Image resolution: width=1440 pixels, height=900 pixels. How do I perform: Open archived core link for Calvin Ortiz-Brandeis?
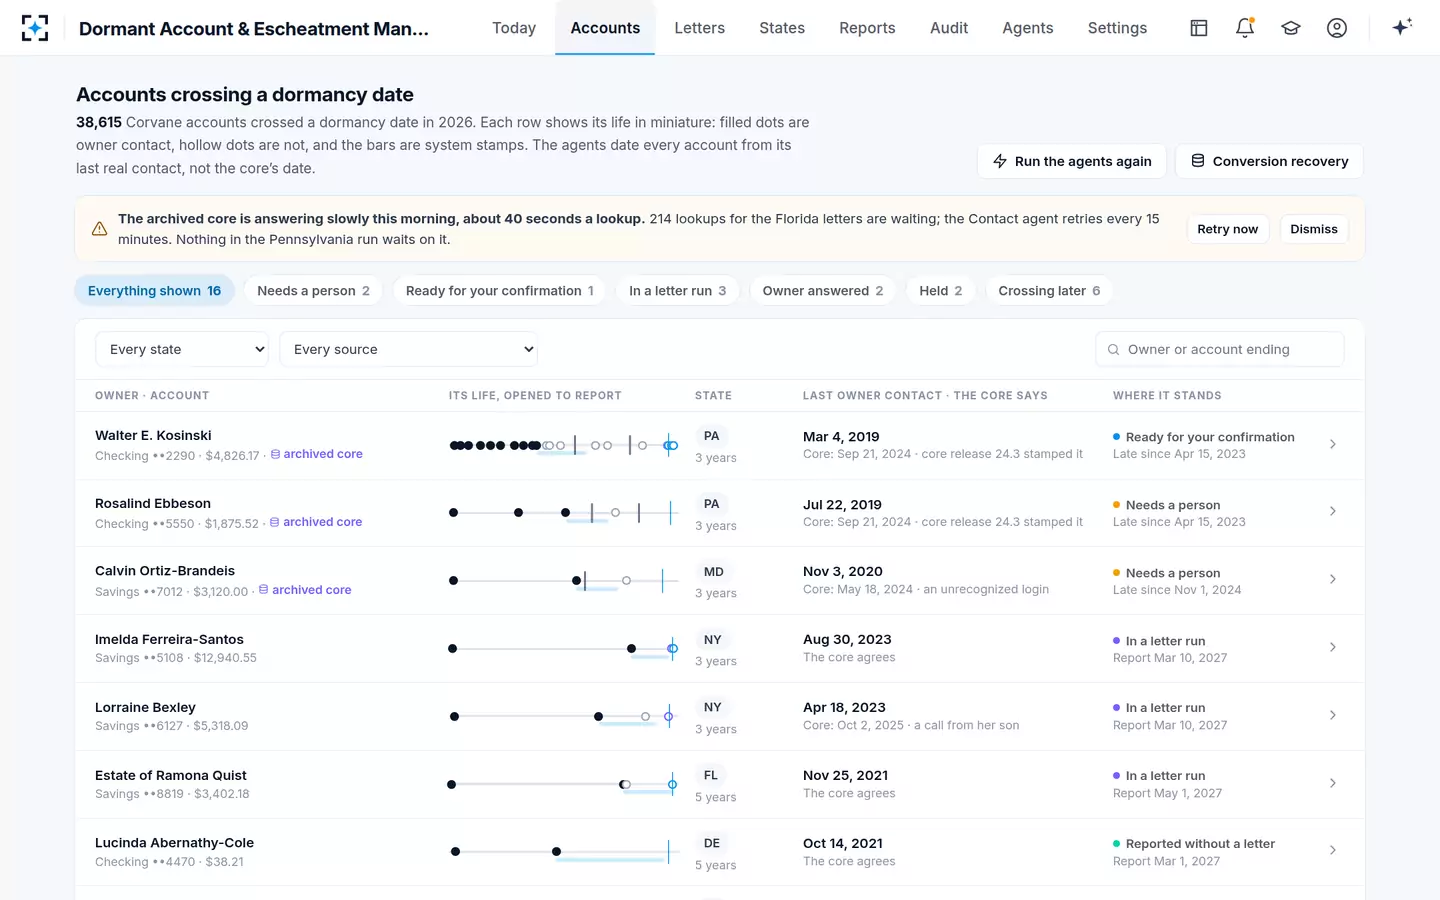305,590
